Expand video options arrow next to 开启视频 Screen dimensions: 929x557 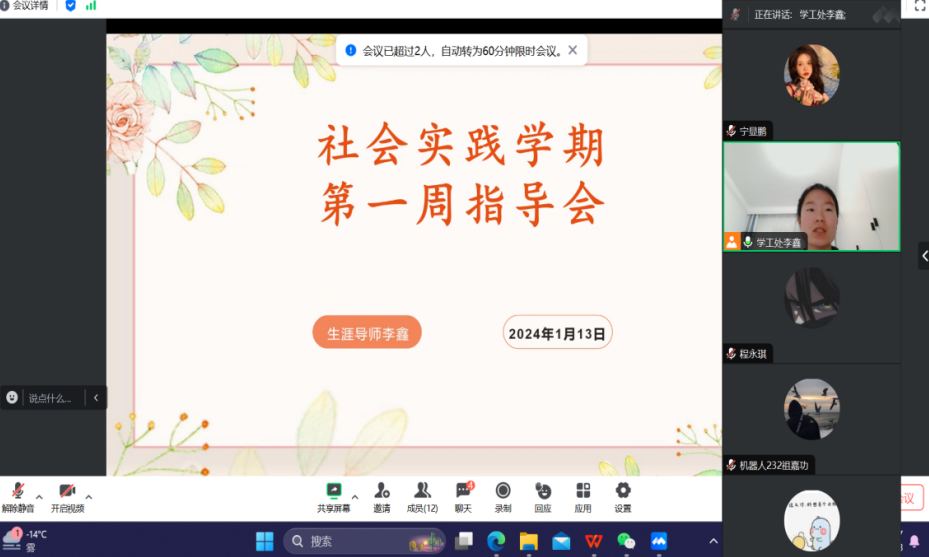coord(89,497)
